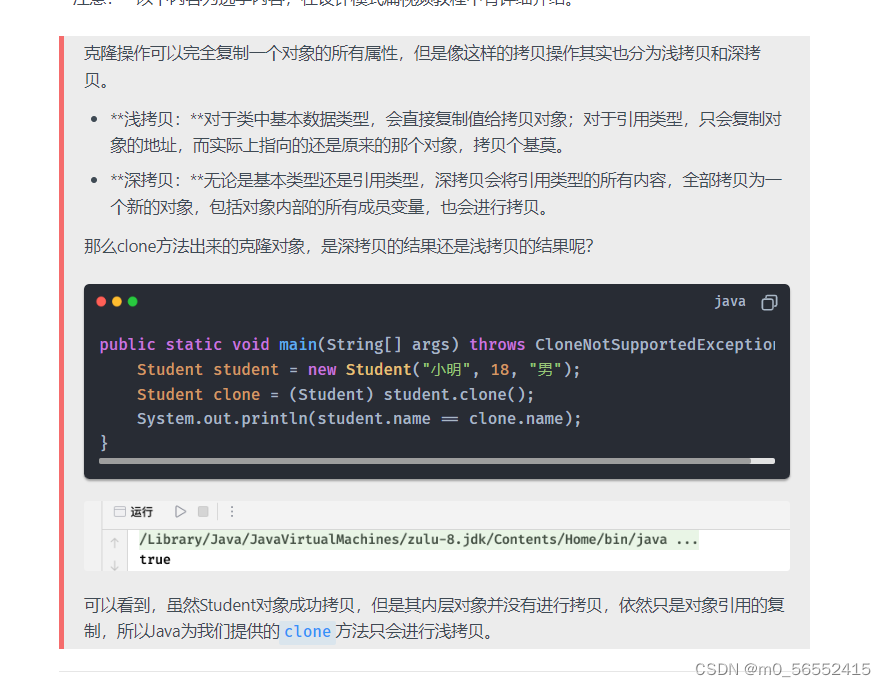Select the 运行 tab label

pyautogui.click(x=141, y=512)
